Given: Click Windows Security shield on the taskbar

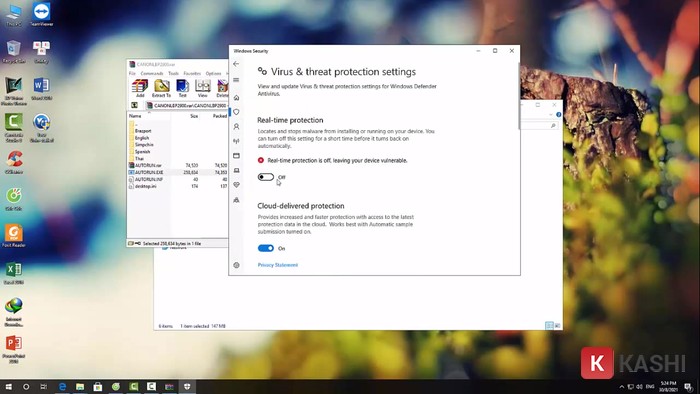Looking at the screenshot, I should [x=187, y=386].
